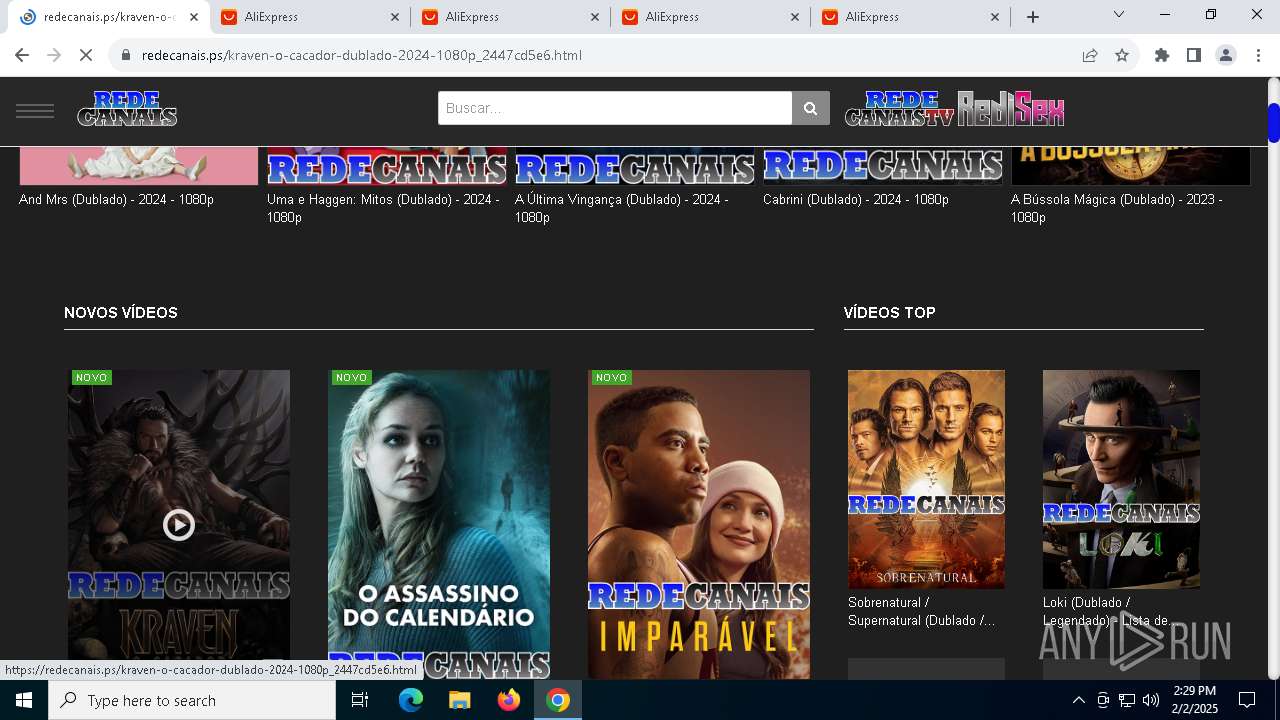Close the redecanais.ps tab
Viewport: 1280px width, 720px height.
pos(194,17)
